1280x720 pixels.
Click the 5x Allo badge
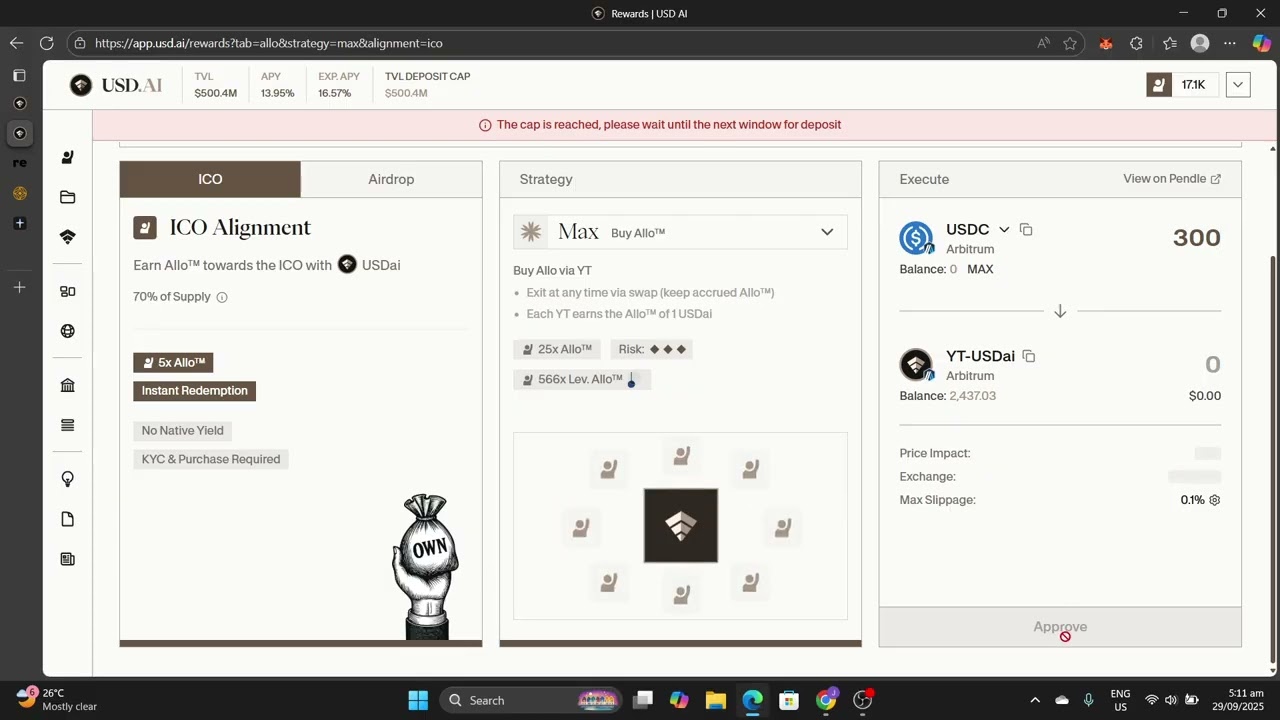173,362
